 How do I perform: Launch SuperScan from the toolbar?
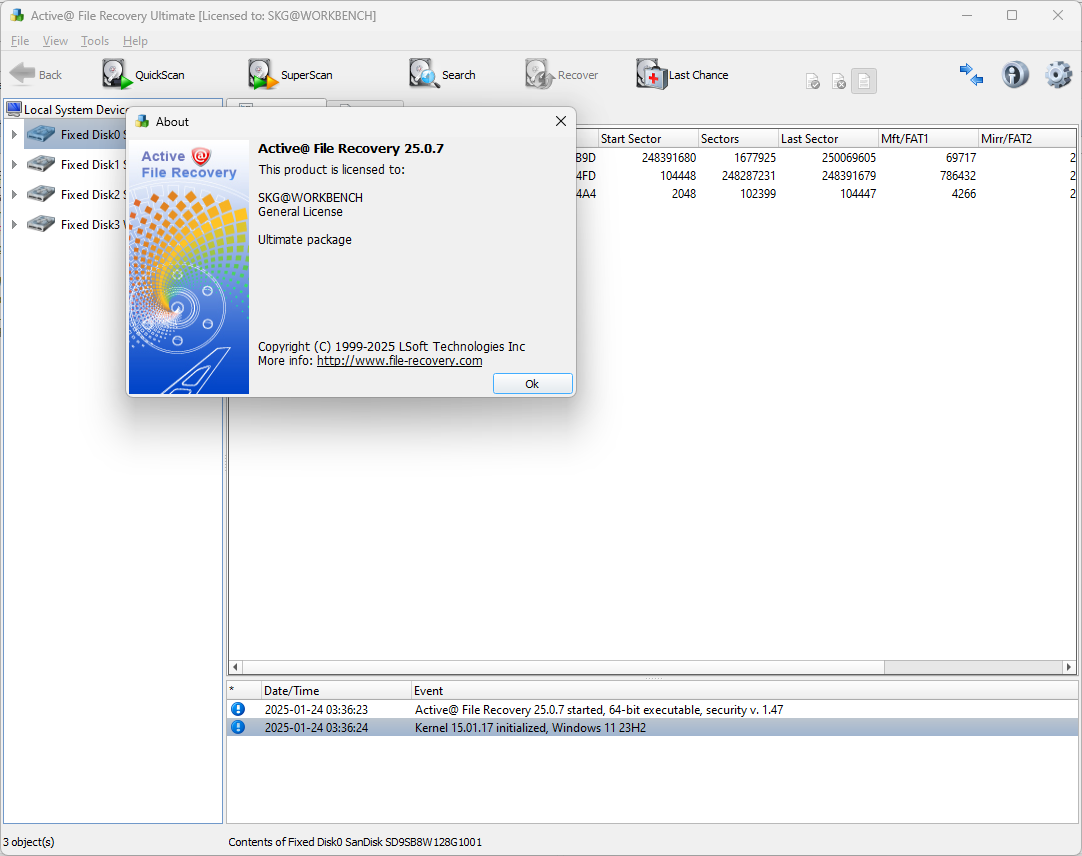291,74
